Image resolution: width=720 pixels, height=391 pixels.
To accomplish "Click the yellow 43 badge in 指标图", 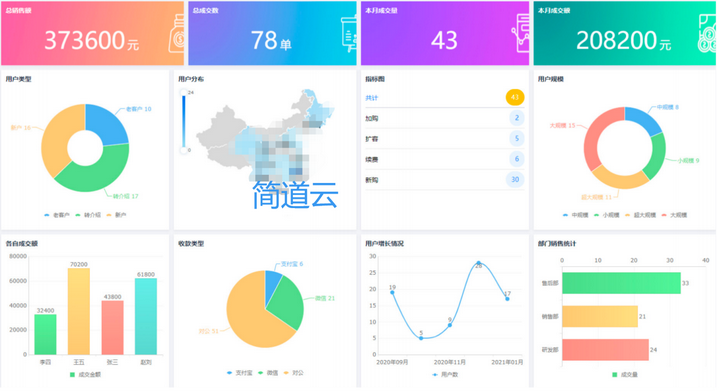I will pos(515,97).
